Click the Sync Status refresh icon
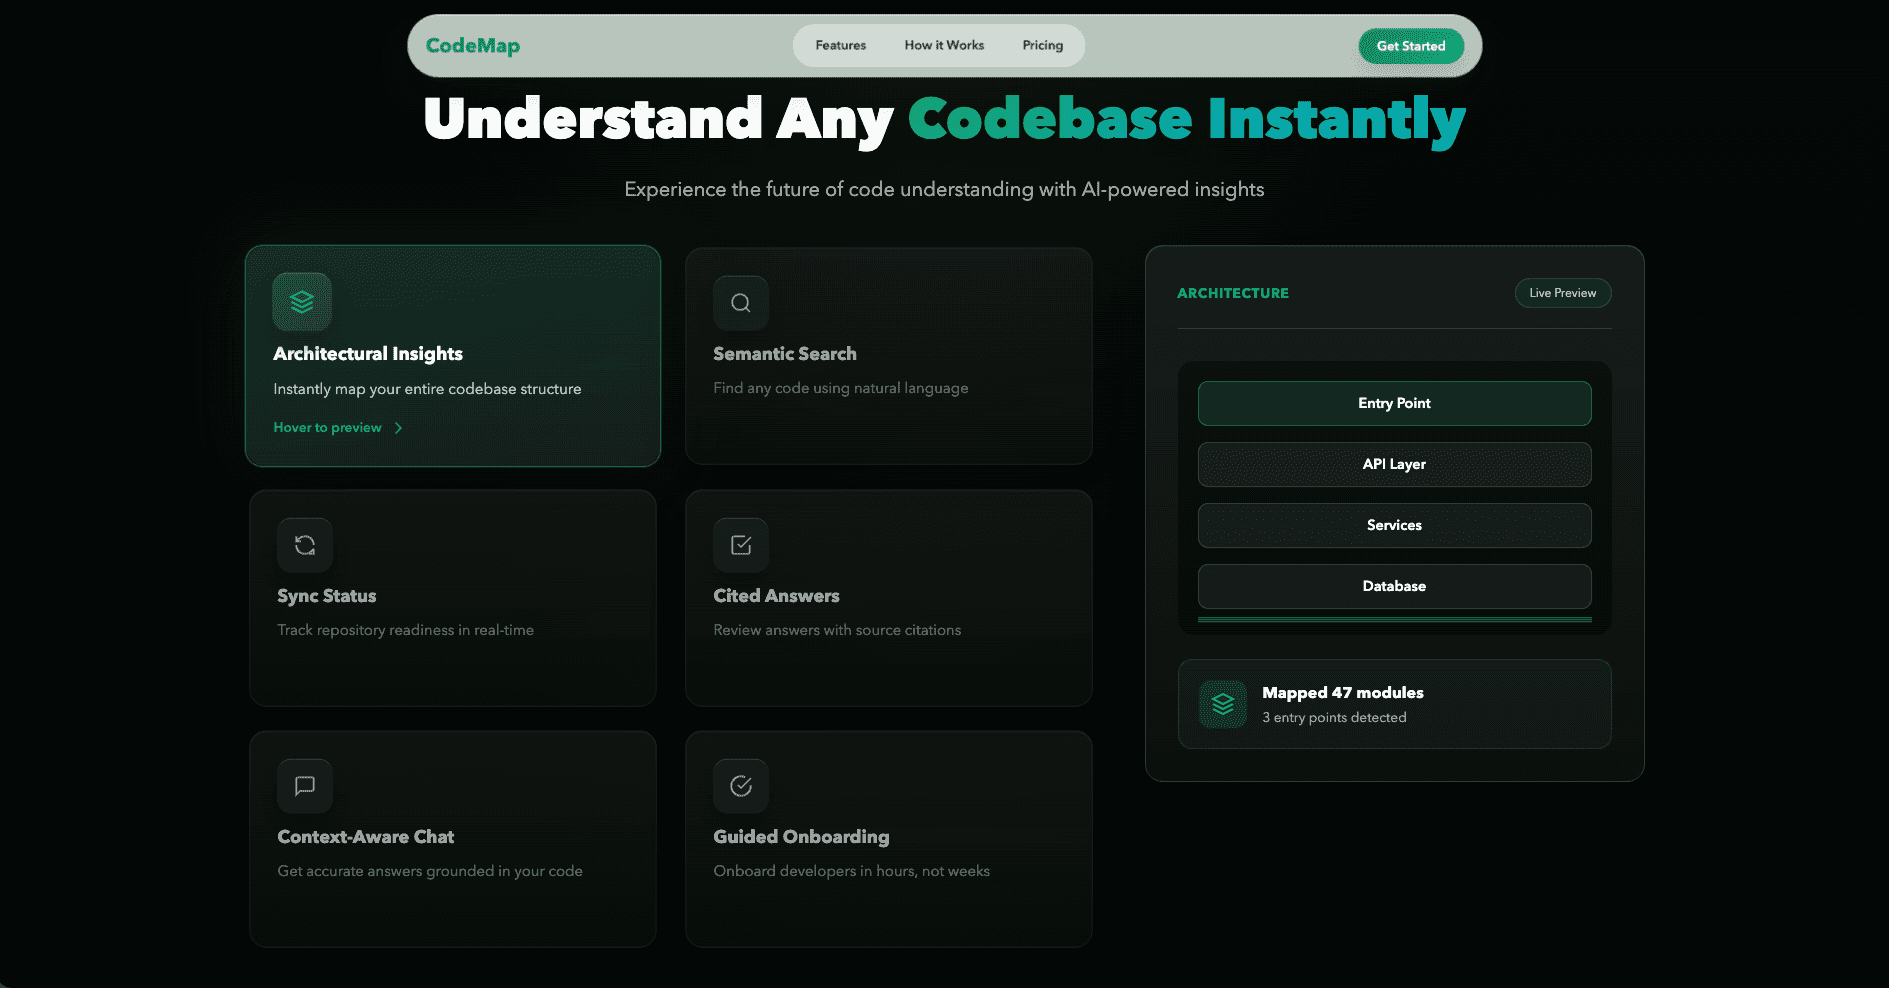1889x988 pixels. click(x=305, y=545)
